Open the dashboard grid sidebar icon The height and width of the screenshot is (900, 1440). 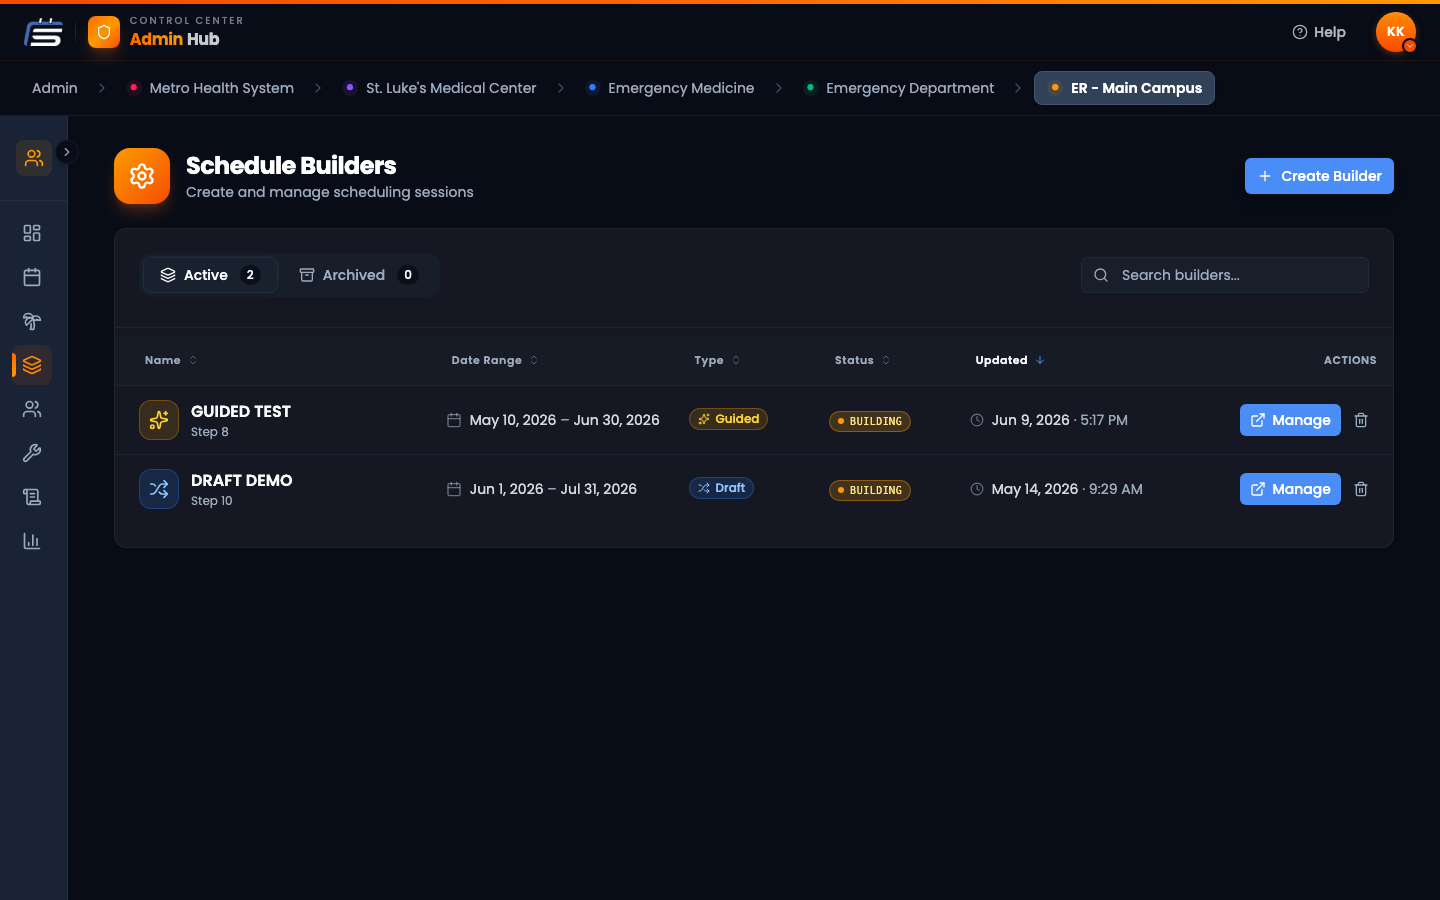click(32, 233)
